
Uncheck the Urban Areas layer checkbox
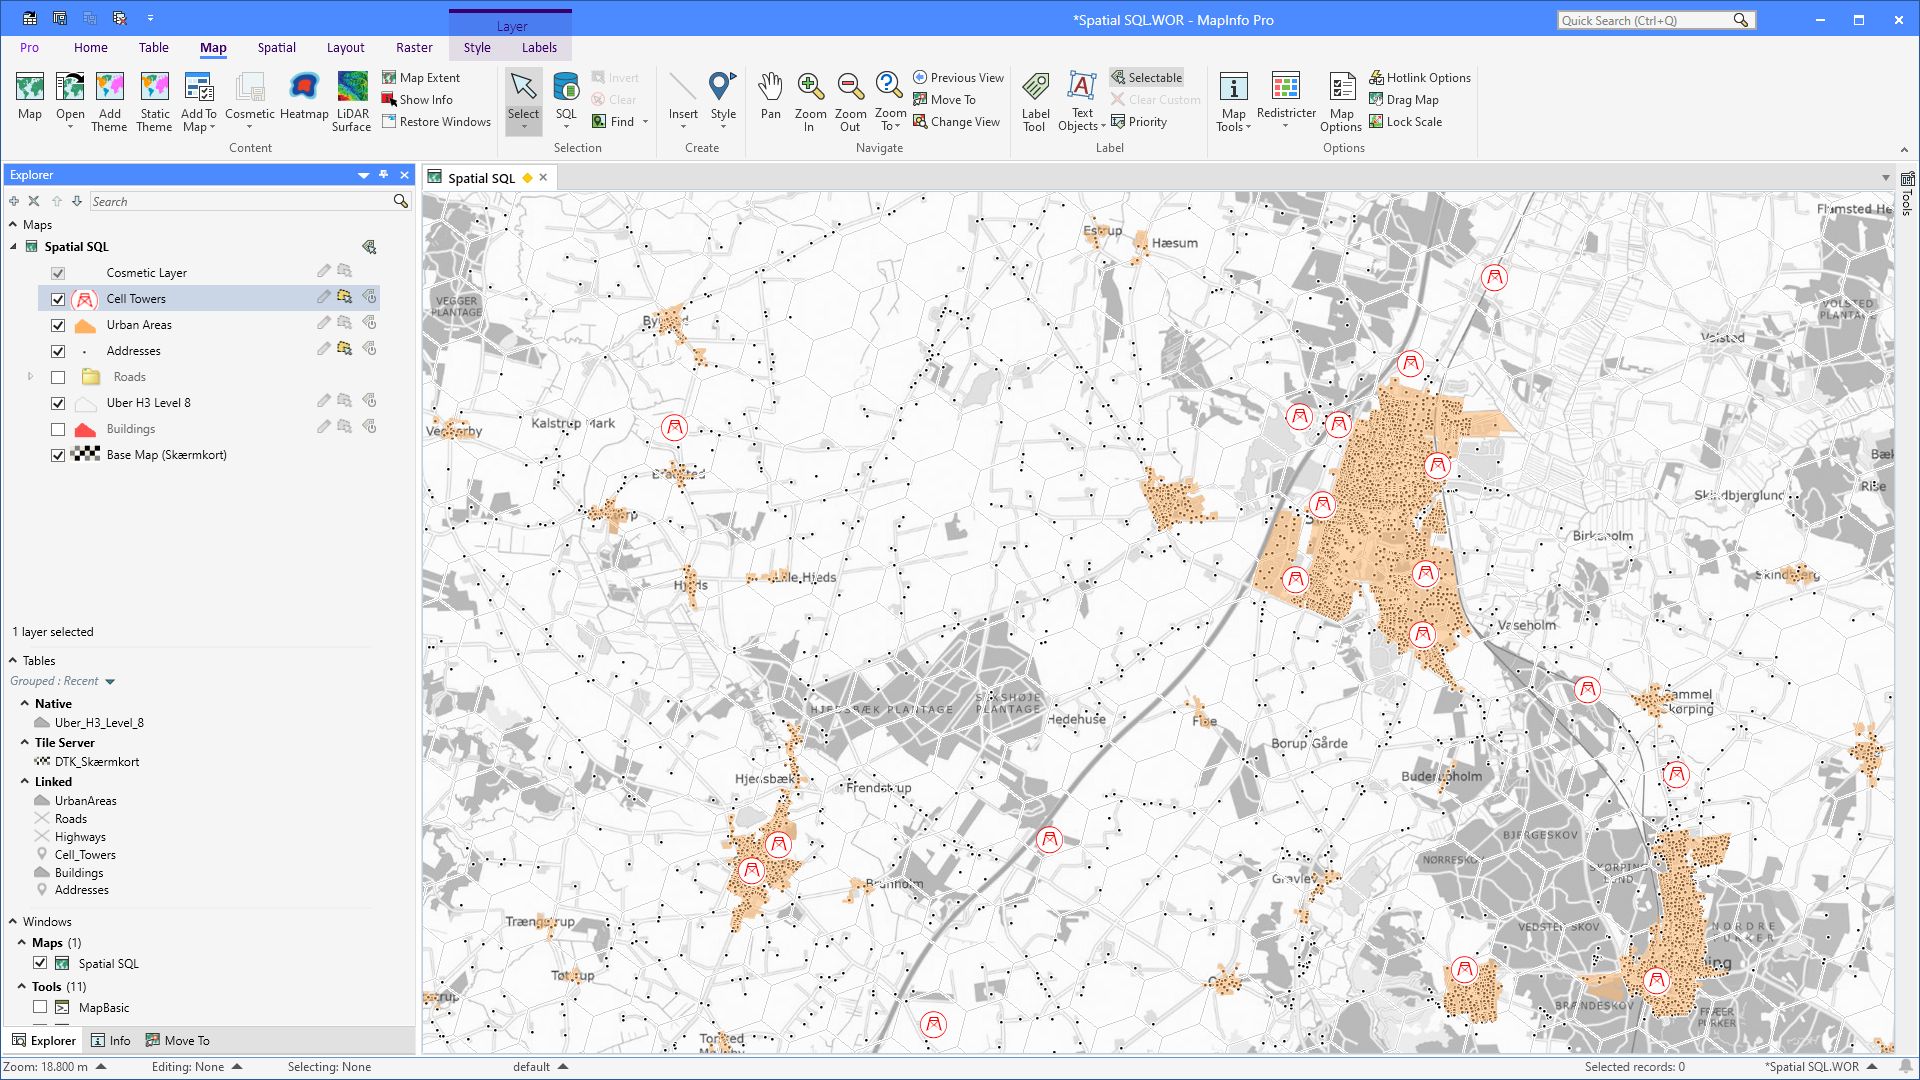tap(58, 325)
